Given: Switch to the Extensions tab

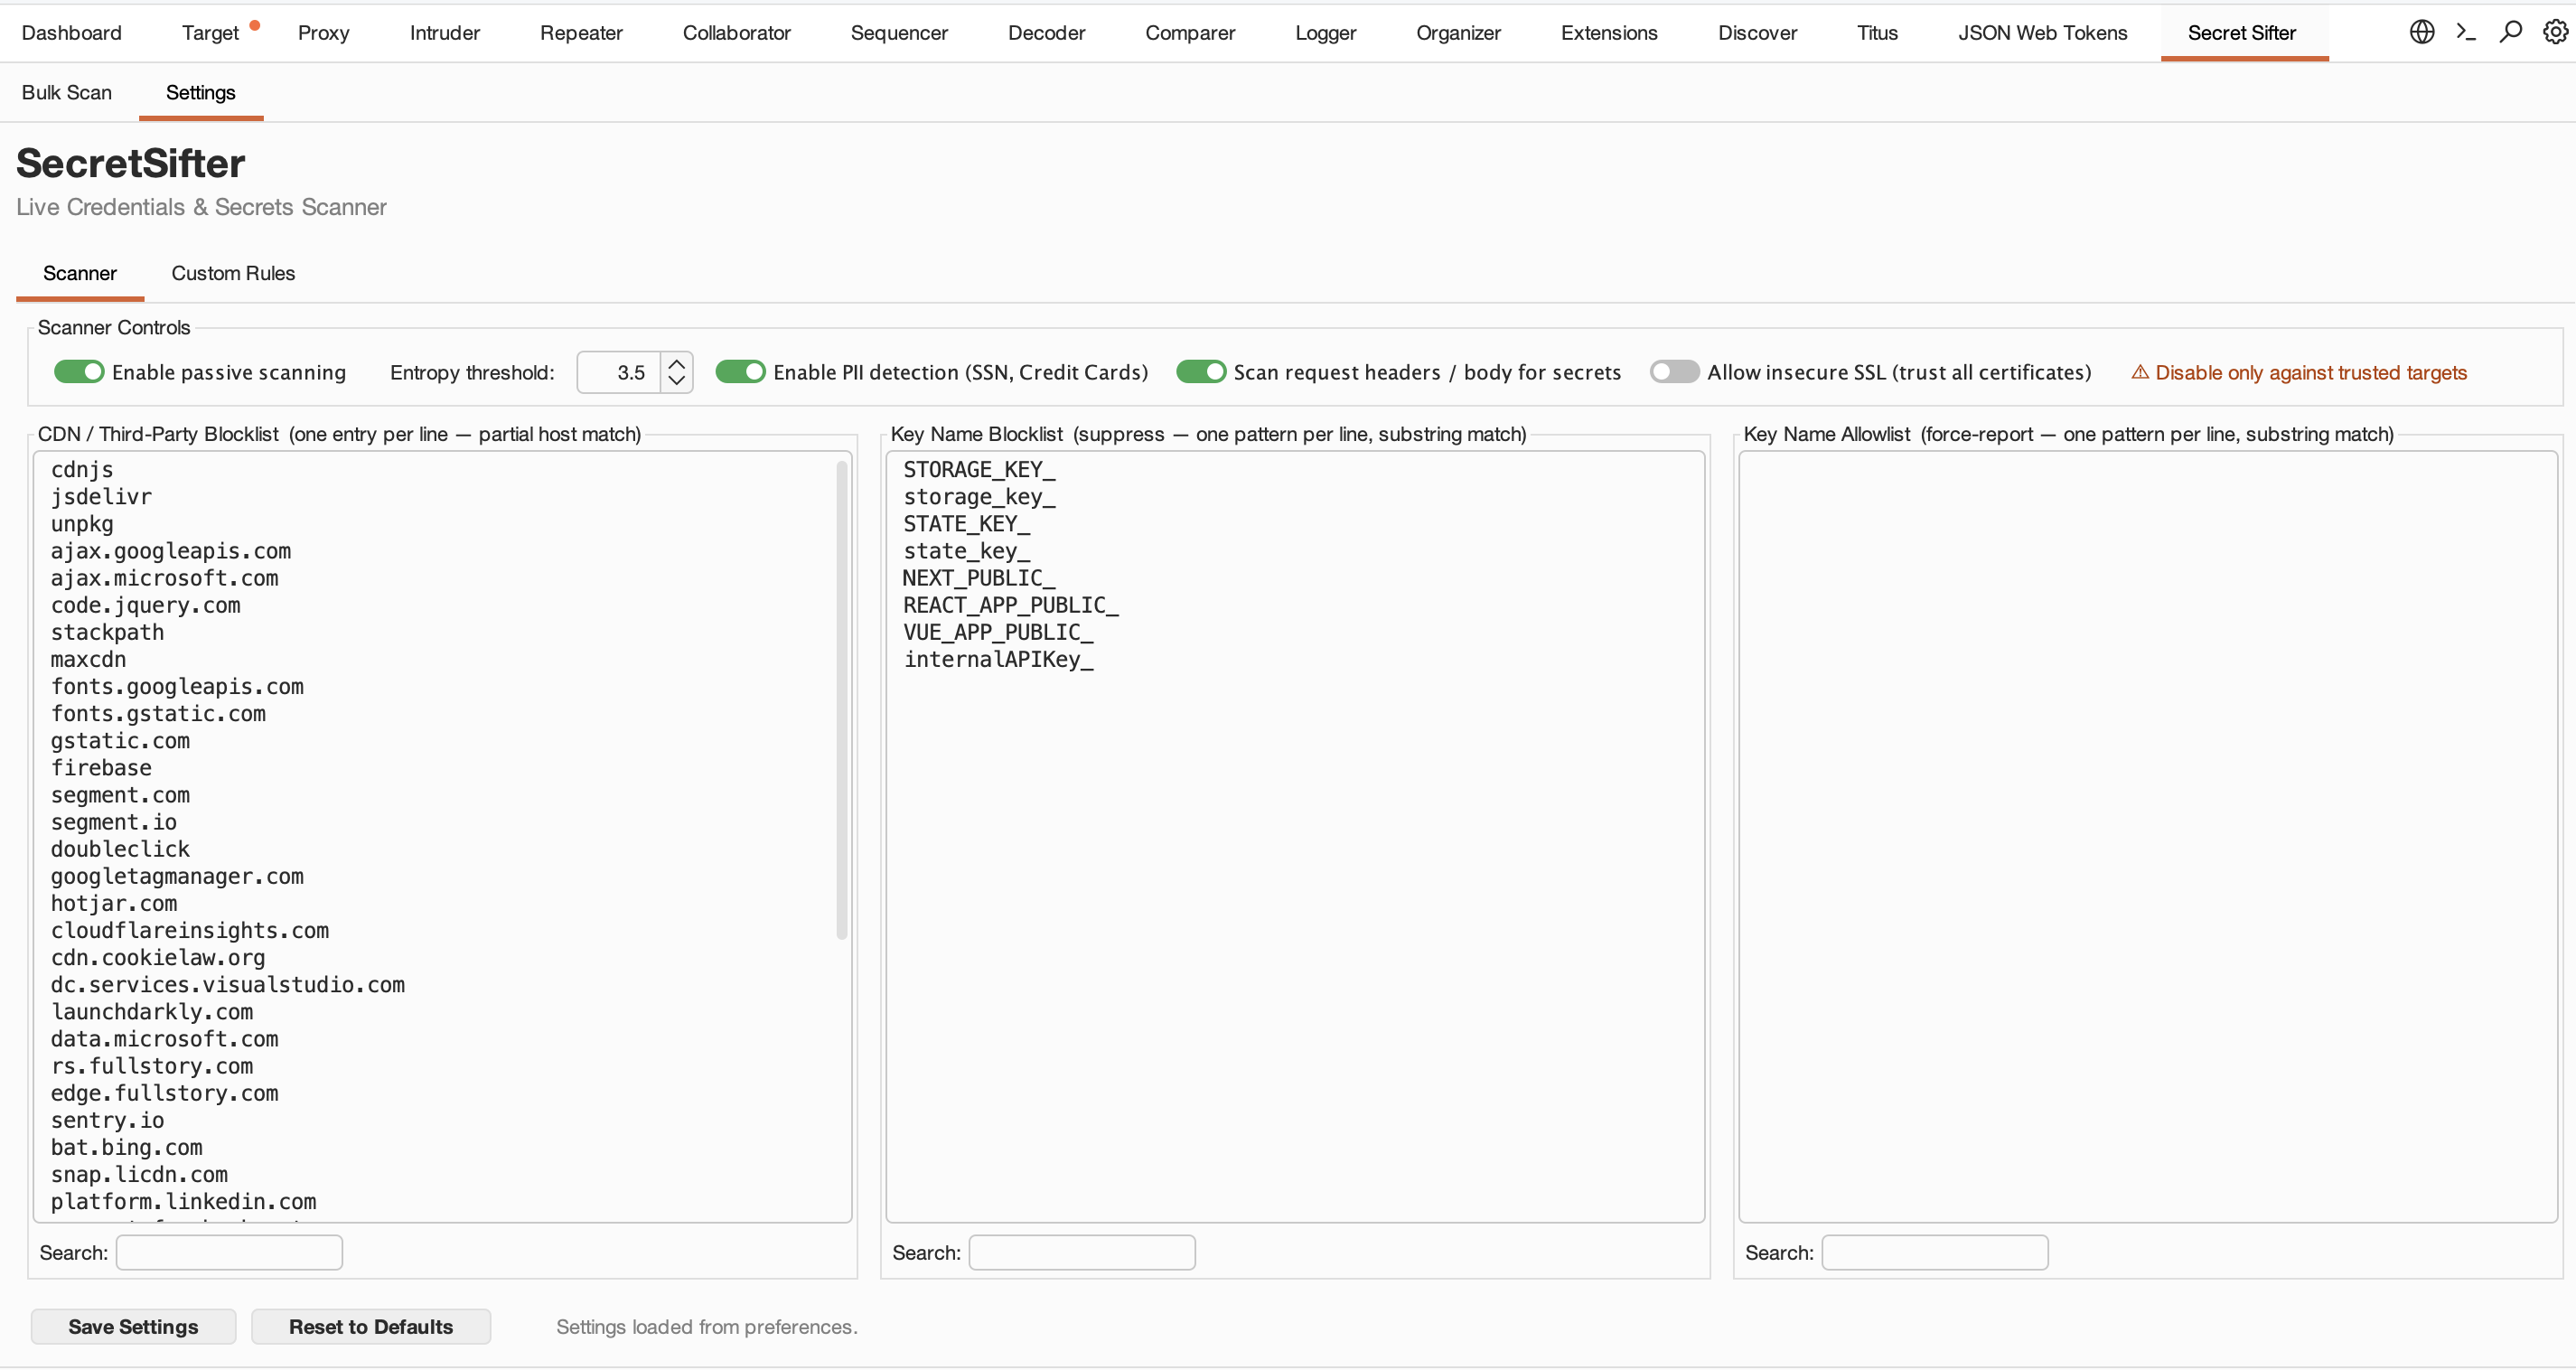Looking at the screenshot, I should [1609, 32].
